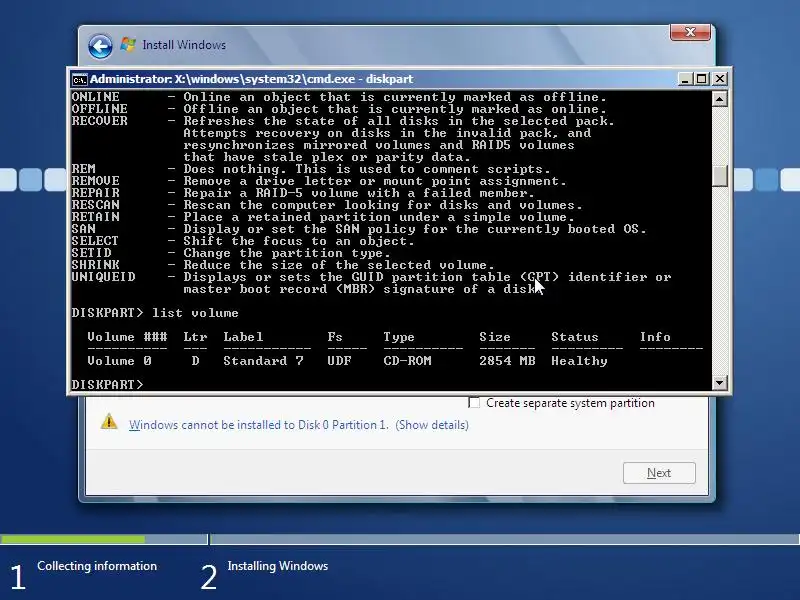Click the yellow warning triangle icon
This screenshot has width=800, height=600.
109,422
